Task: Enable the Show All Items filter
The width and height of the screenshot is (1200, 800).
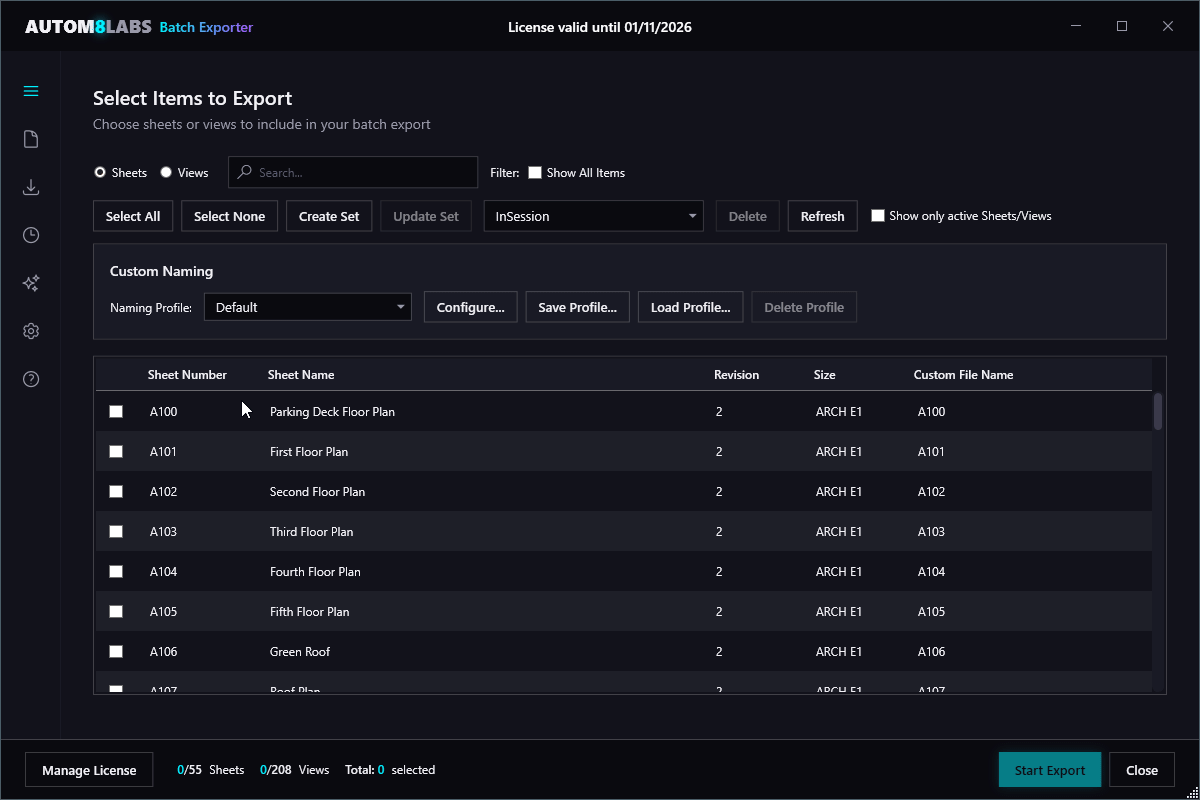Action: (x=534, y=172)
